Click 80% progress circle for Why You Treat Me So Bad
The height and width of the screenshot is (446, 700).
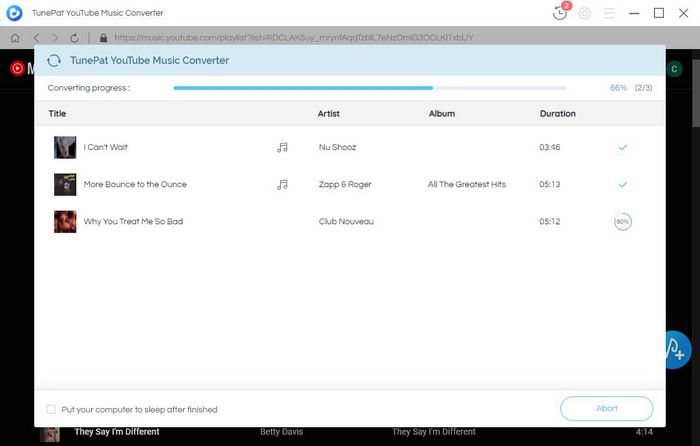click(x=623, y=221)
